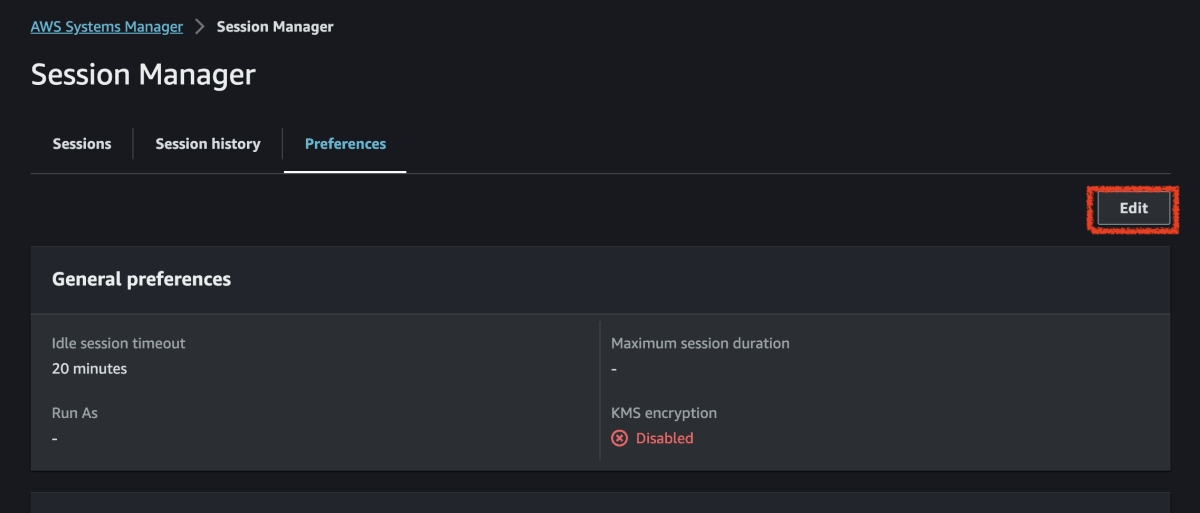Open the AWS Systems Manager breadcrumb link
The height and width of the screenshot is (513, 1200).
107,27
